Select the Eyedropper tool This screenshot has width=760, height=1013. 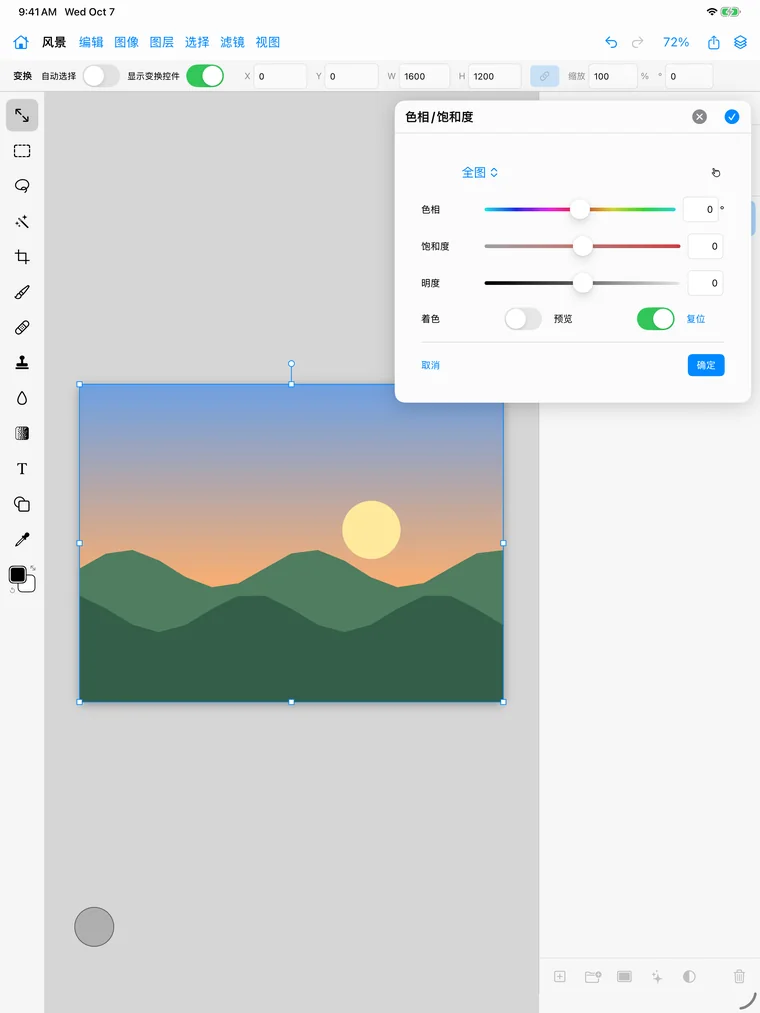[22, 539]
